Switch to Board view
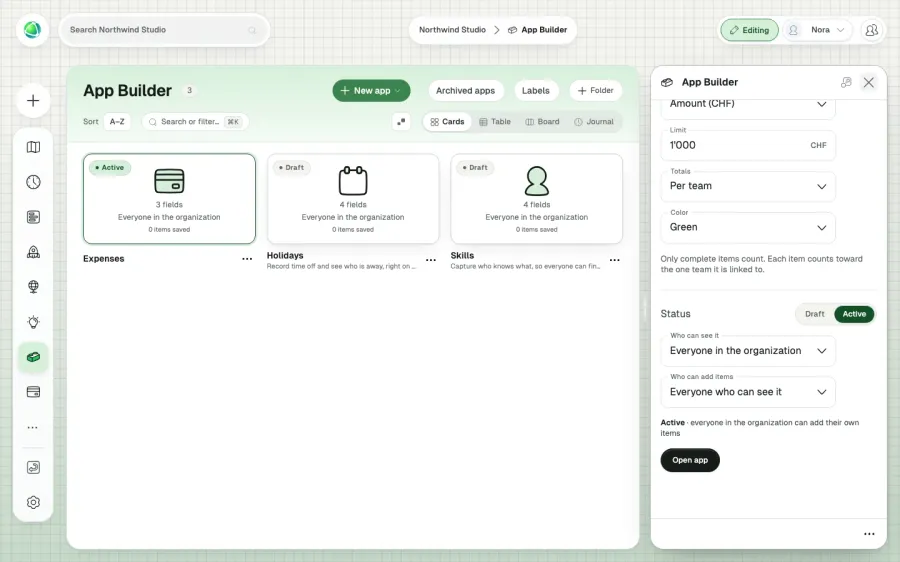The width and height of the screenshot is (900, 562). point(542,122)
